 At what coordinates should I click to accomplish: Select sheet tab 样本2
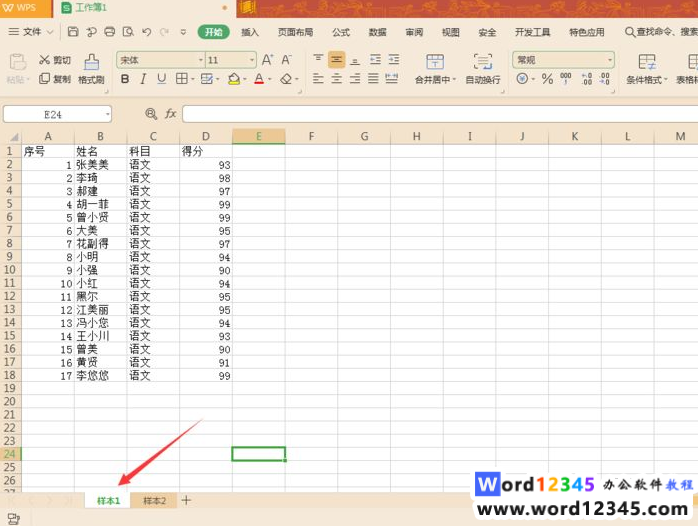(x=154, y=501)
